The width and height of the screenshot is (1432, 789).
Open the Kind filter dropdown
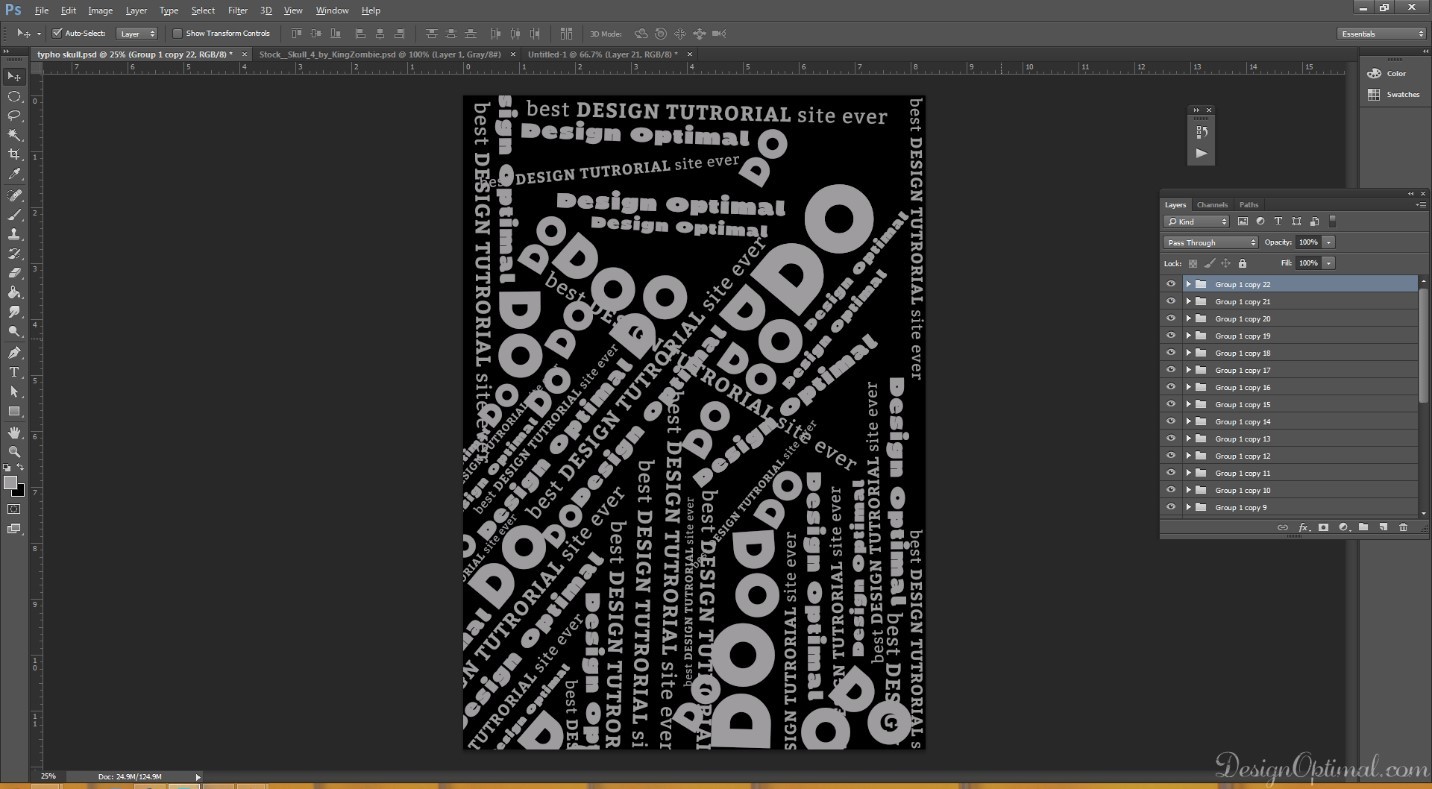[1196, 221]
